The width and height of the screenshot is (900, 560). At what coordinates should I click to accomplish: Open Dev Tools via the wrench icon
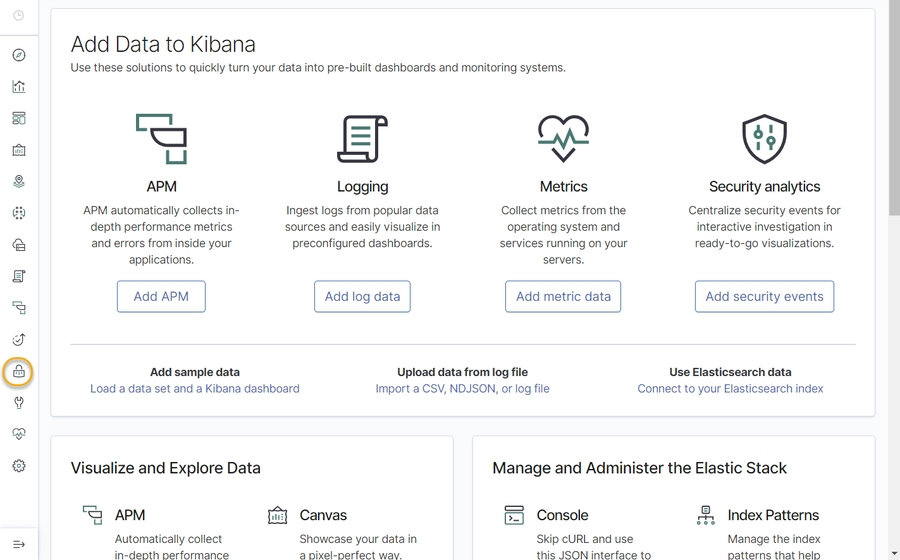[19, 403]
